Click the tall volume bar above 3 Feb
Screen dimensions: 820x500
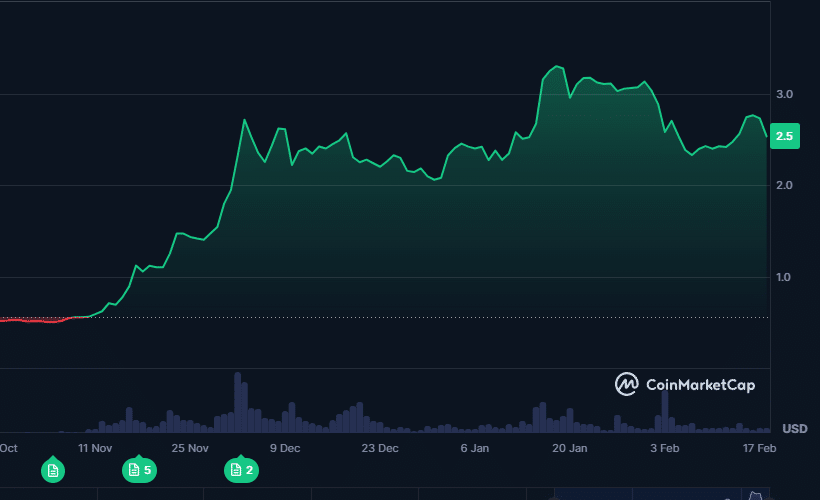tap(665, 411)
